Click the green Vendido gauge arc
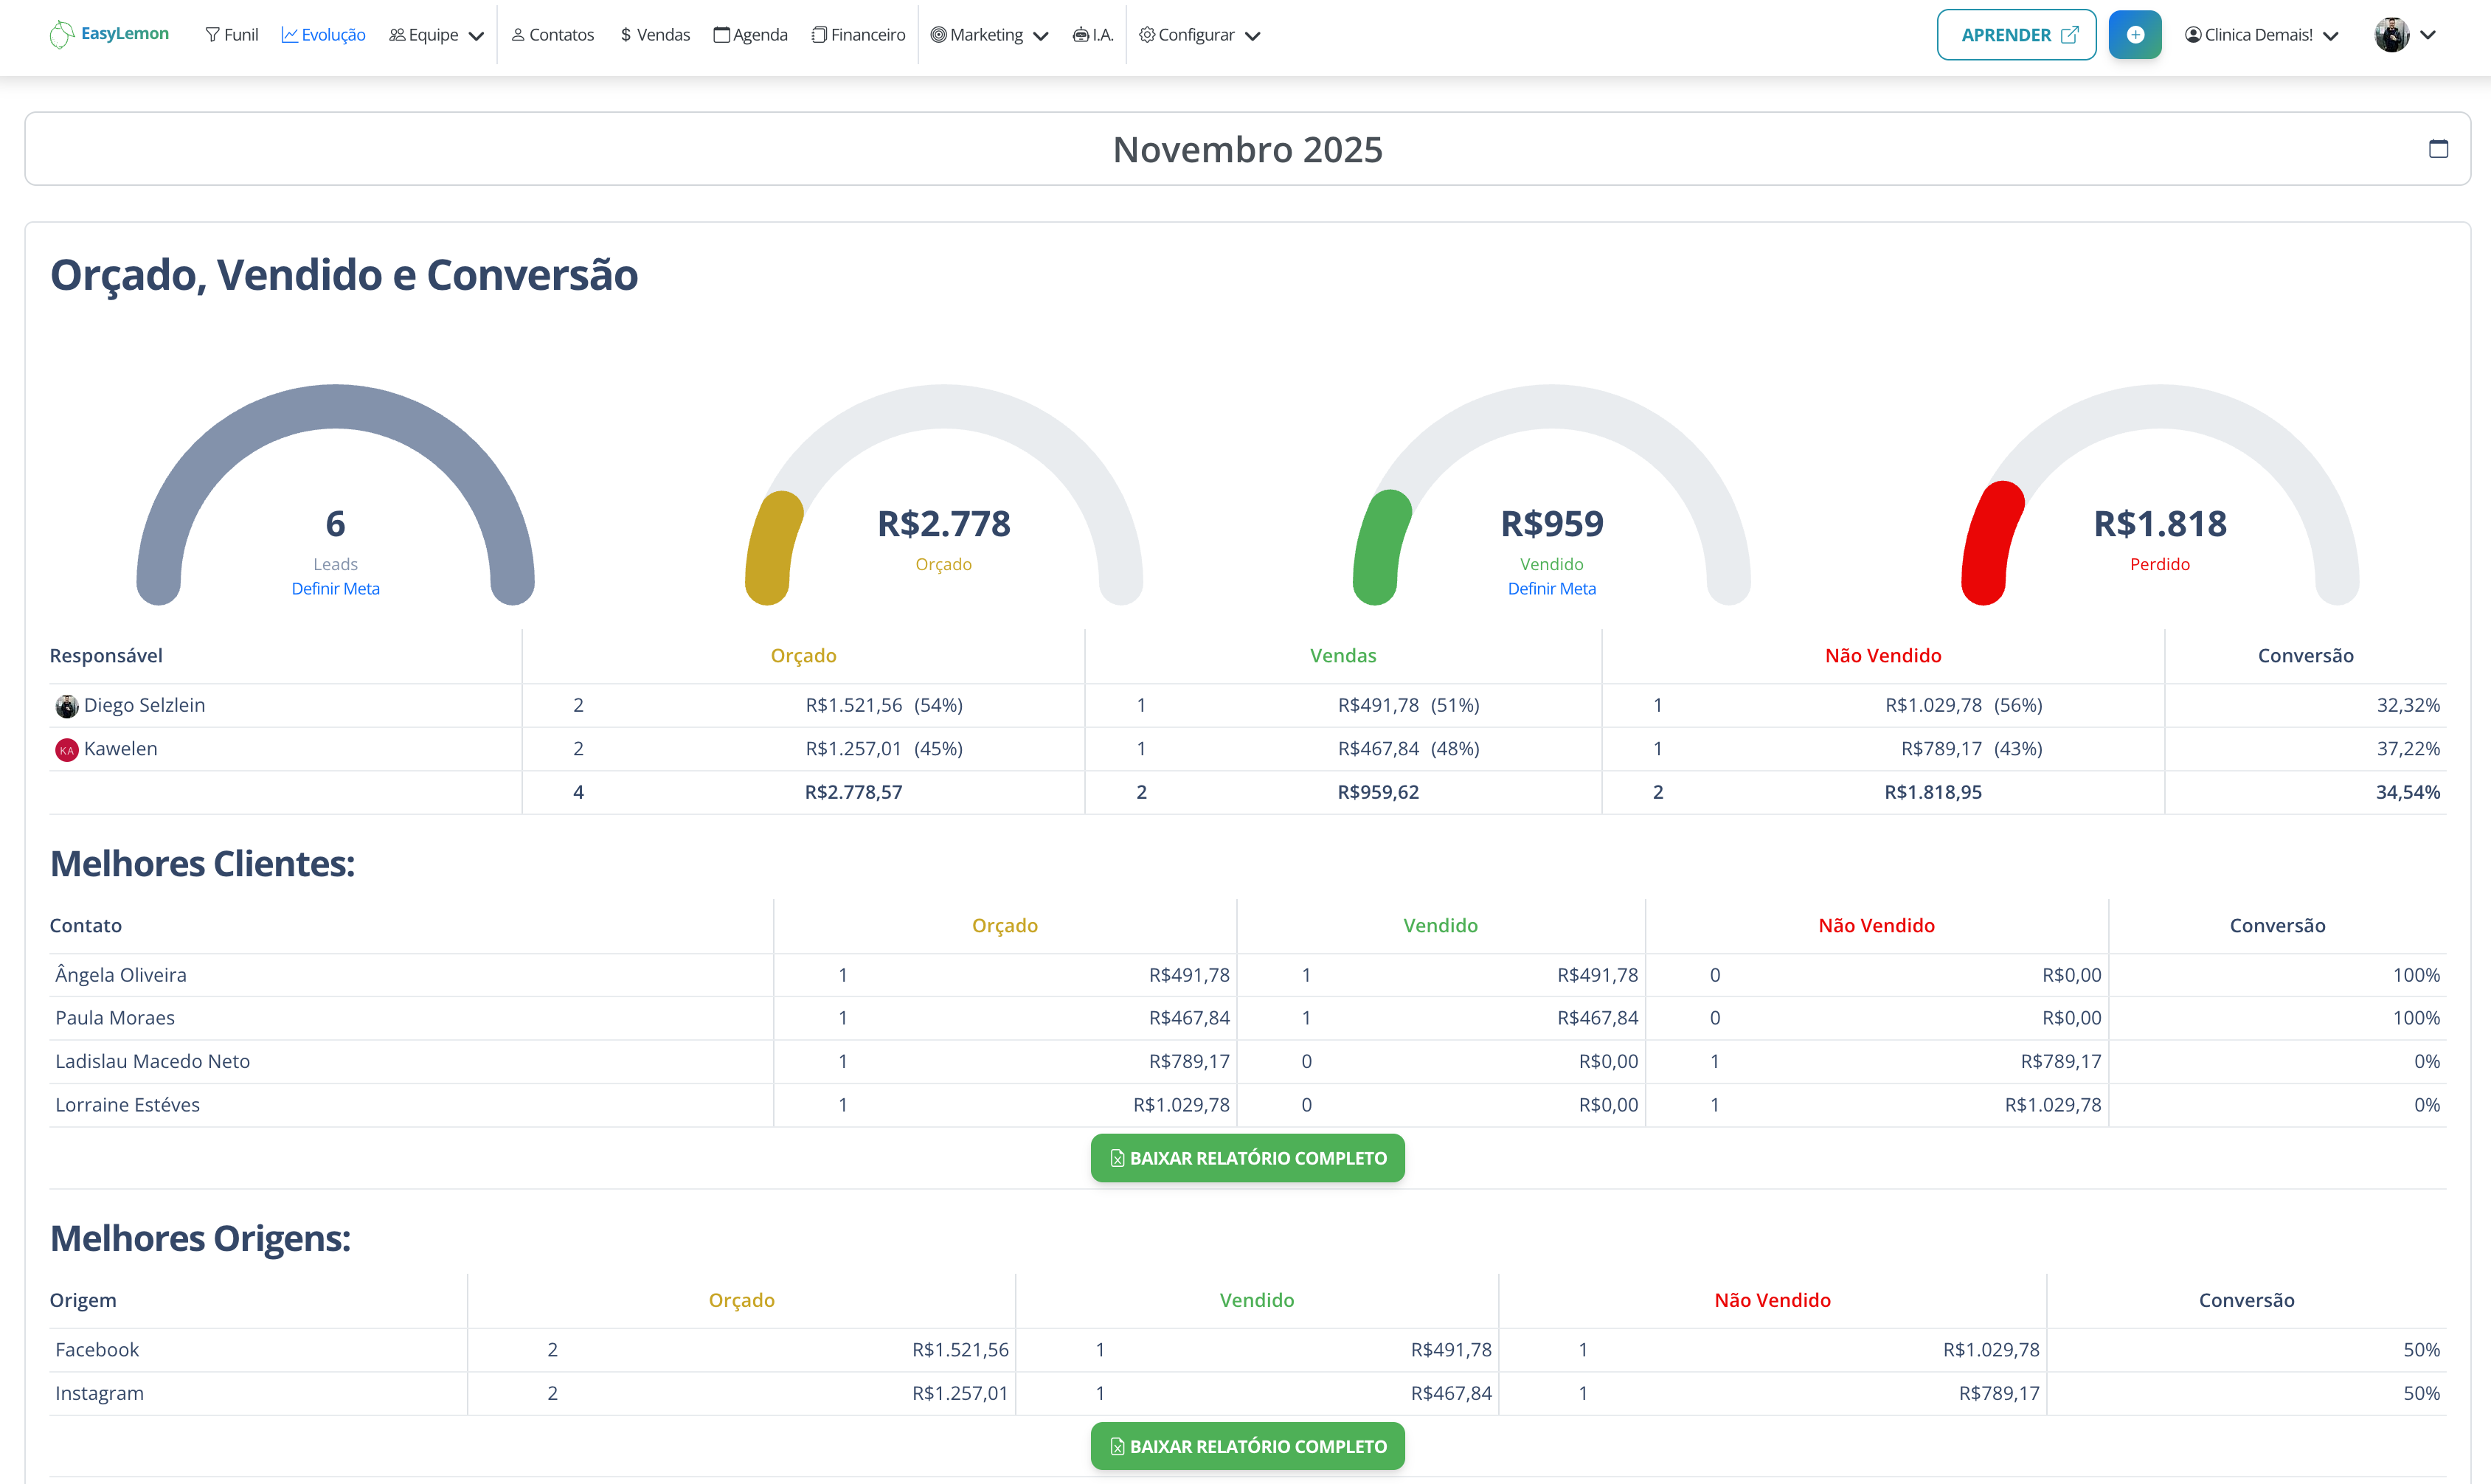The height and width of the screenshot is (1484, 2491). (1379, 548)
